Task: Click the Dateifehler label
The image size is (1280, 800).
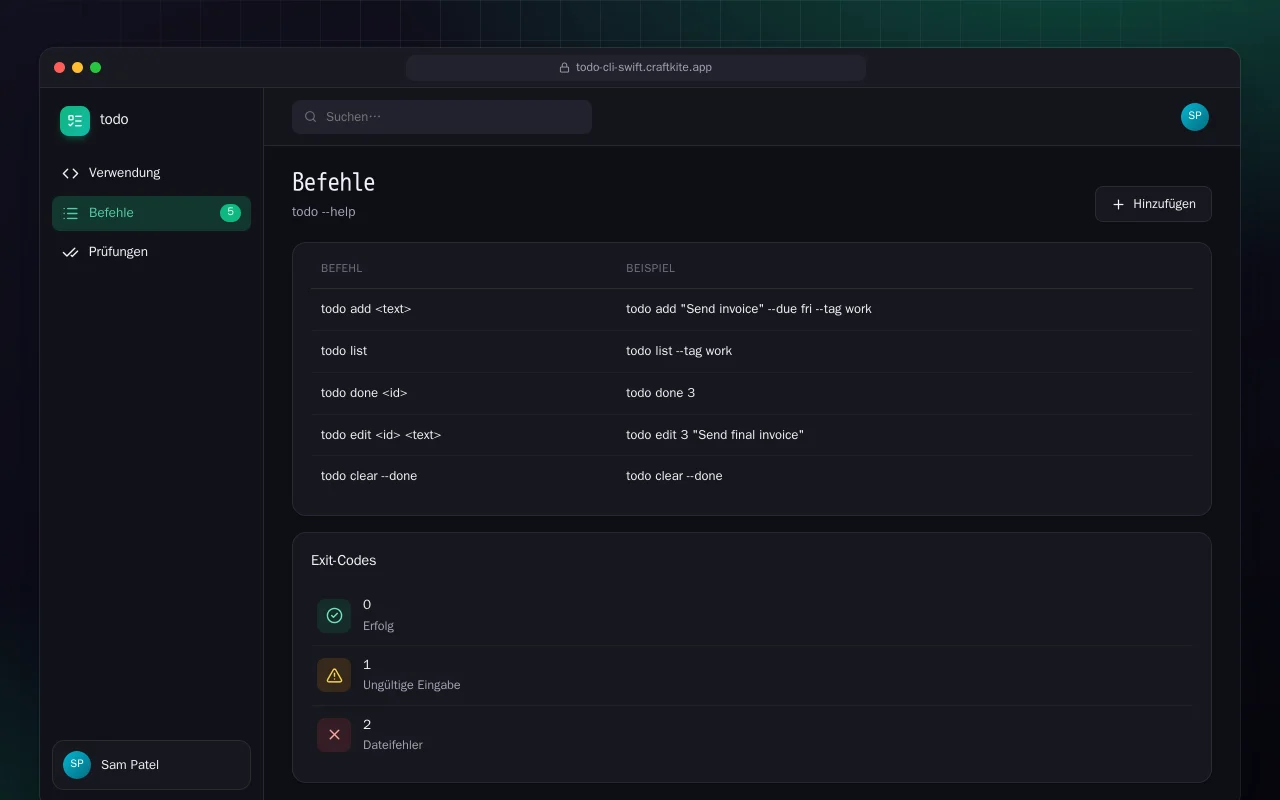Action: (x=393, y=745)
